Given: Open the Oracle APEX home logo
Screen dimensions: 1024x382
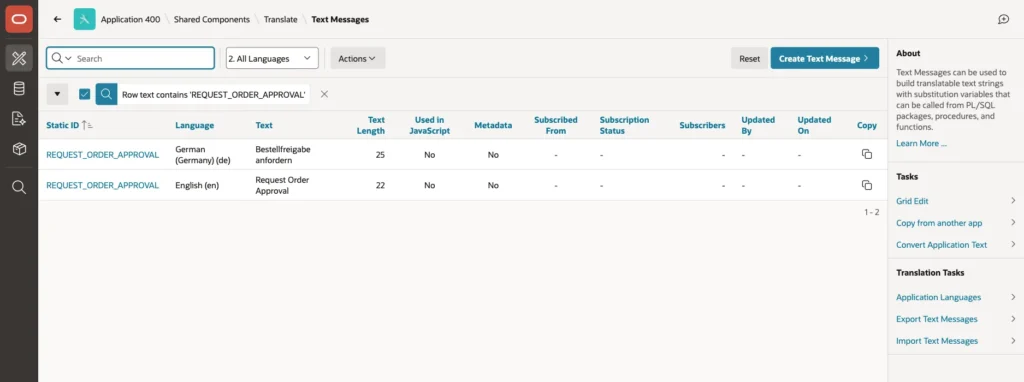Looking at the screenshot, I should coord(19,20).
